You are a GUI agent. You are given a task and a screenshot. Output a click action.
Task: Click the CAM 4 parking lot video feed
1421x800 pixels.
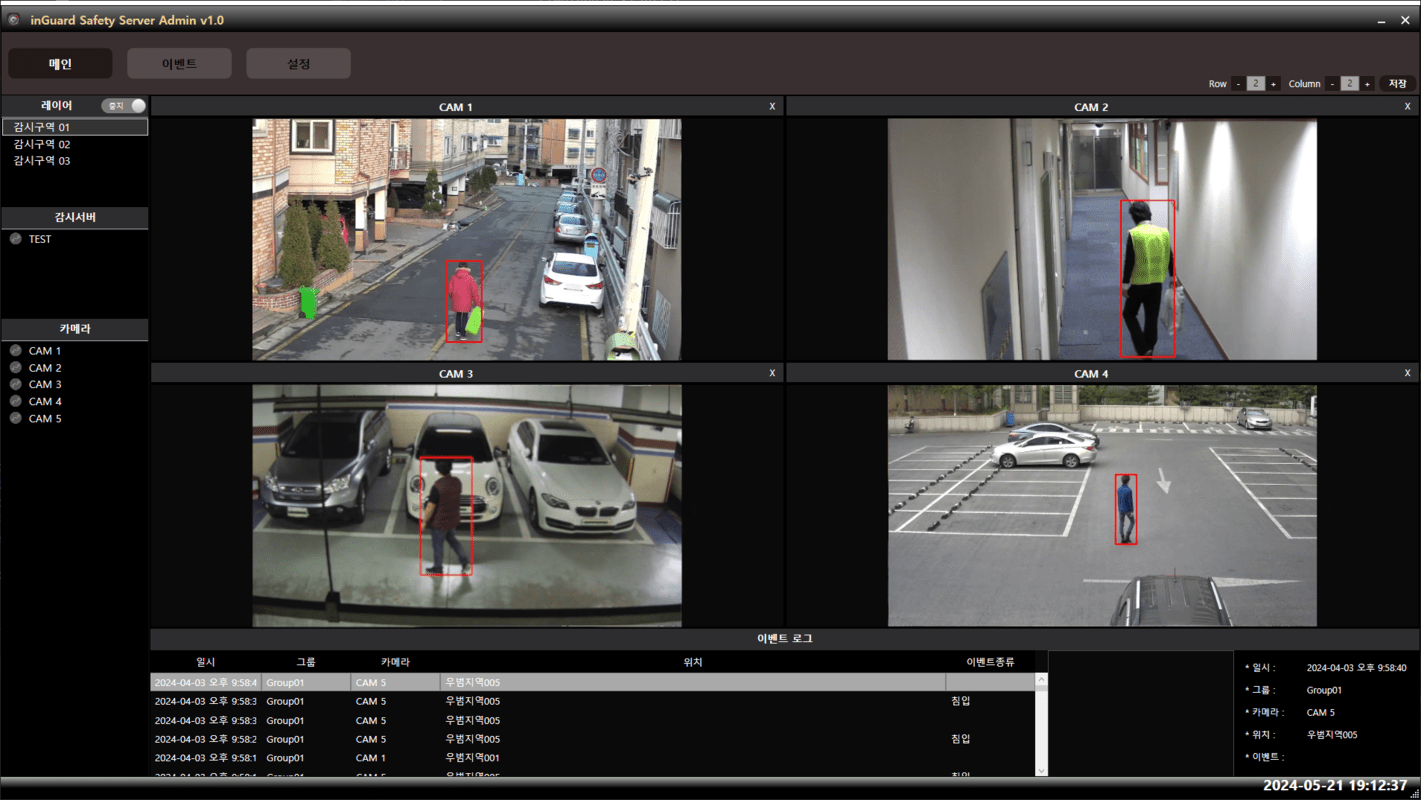point(1102,506)
